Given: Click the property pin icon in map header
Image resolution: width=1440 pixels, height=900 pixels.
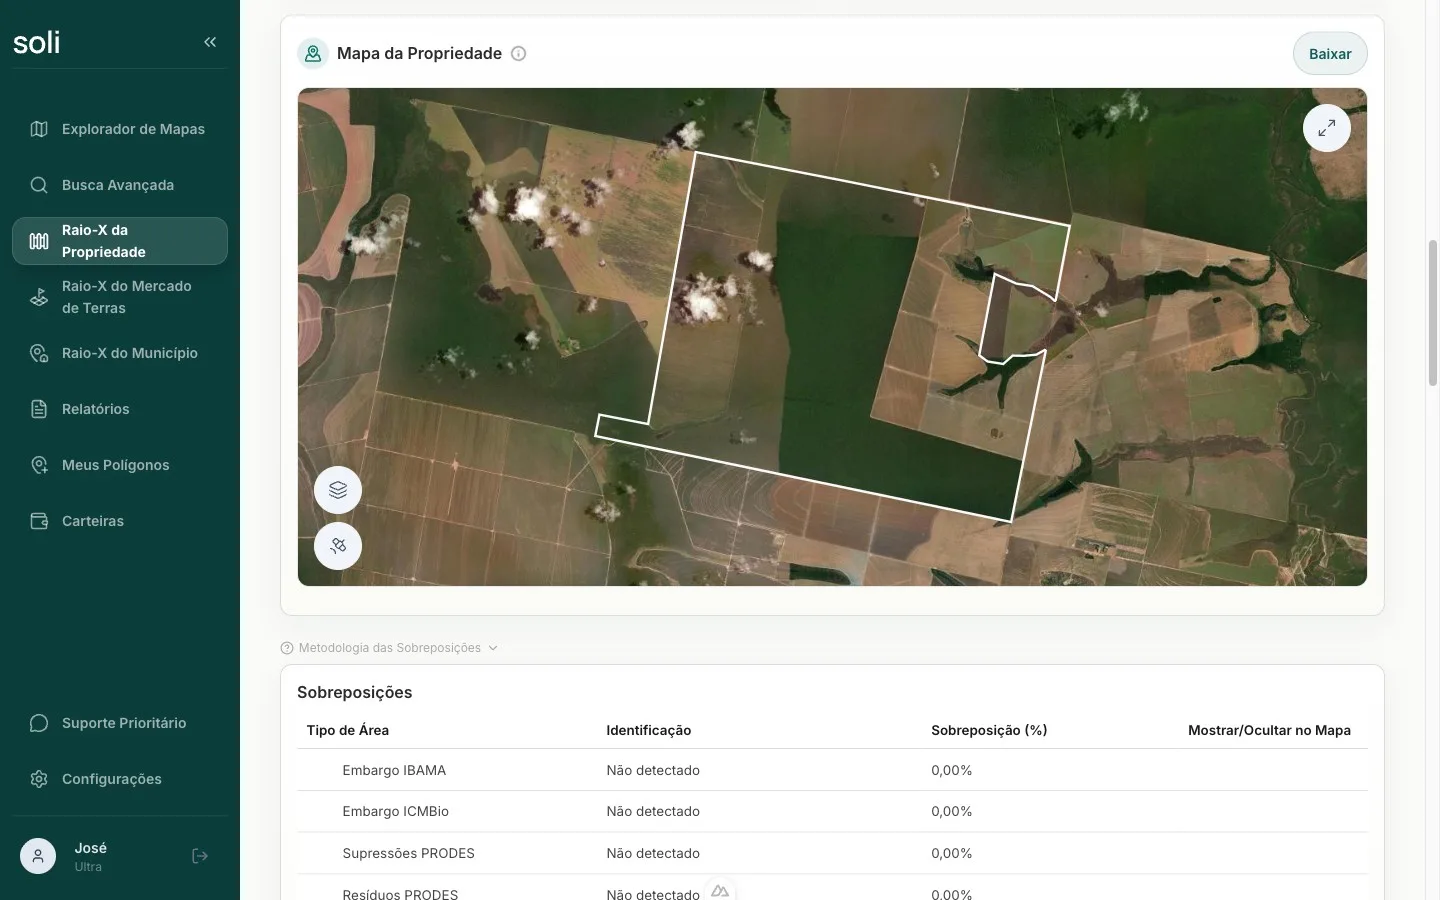Looking at the screenshot, I should [313, 54].
